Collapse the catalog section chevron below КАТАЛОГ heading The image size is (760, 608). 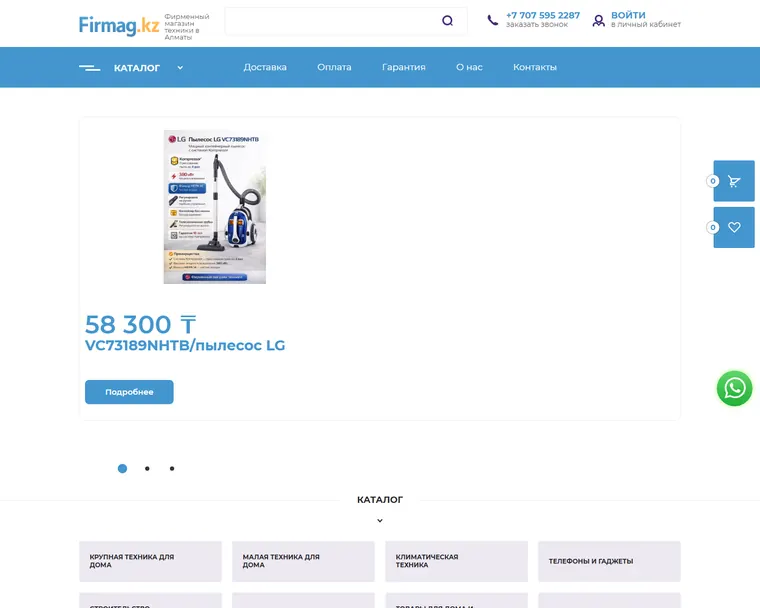tap(380, 520)
